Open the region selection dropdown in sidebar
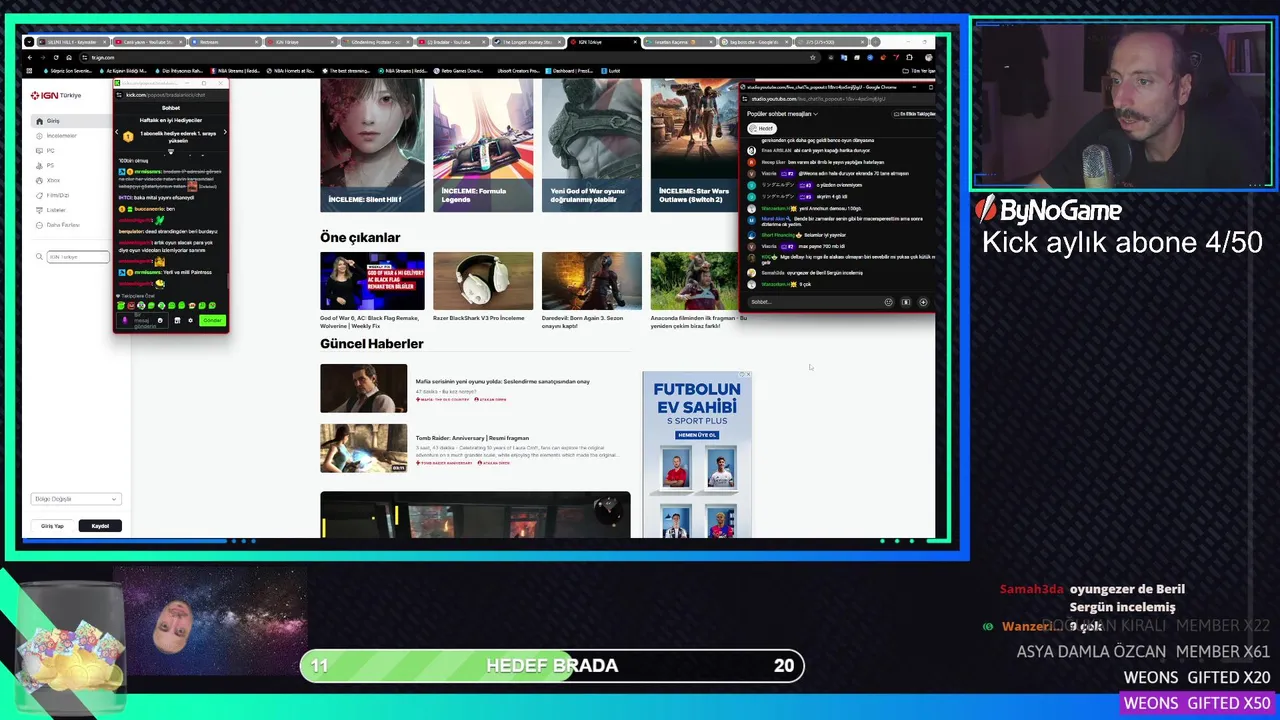1280x720 pixels. (75, 499)
